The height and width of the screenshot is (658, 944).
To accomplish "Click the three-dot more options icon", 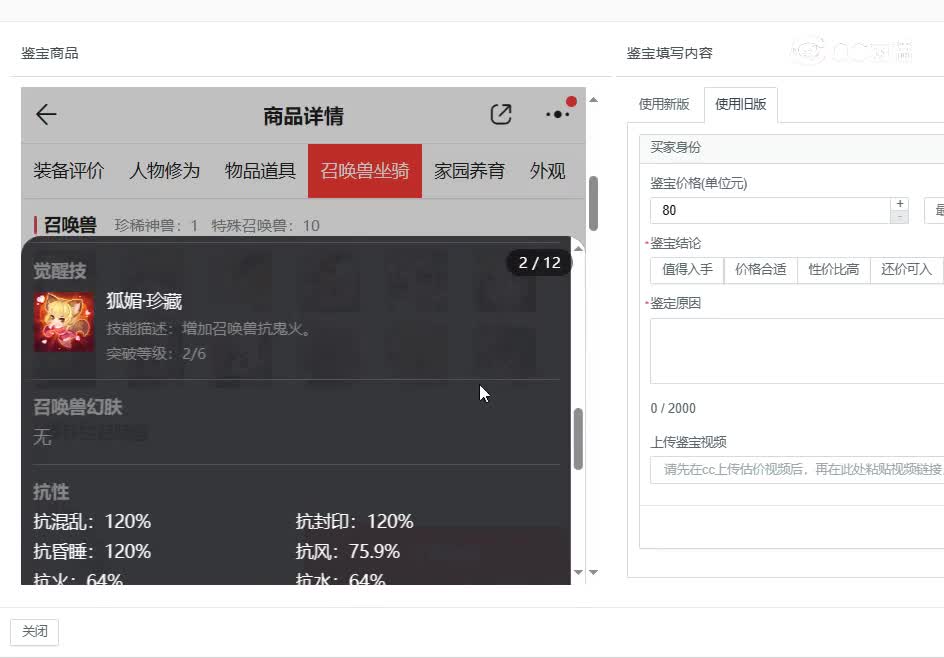I will click(x=557, y=115).
